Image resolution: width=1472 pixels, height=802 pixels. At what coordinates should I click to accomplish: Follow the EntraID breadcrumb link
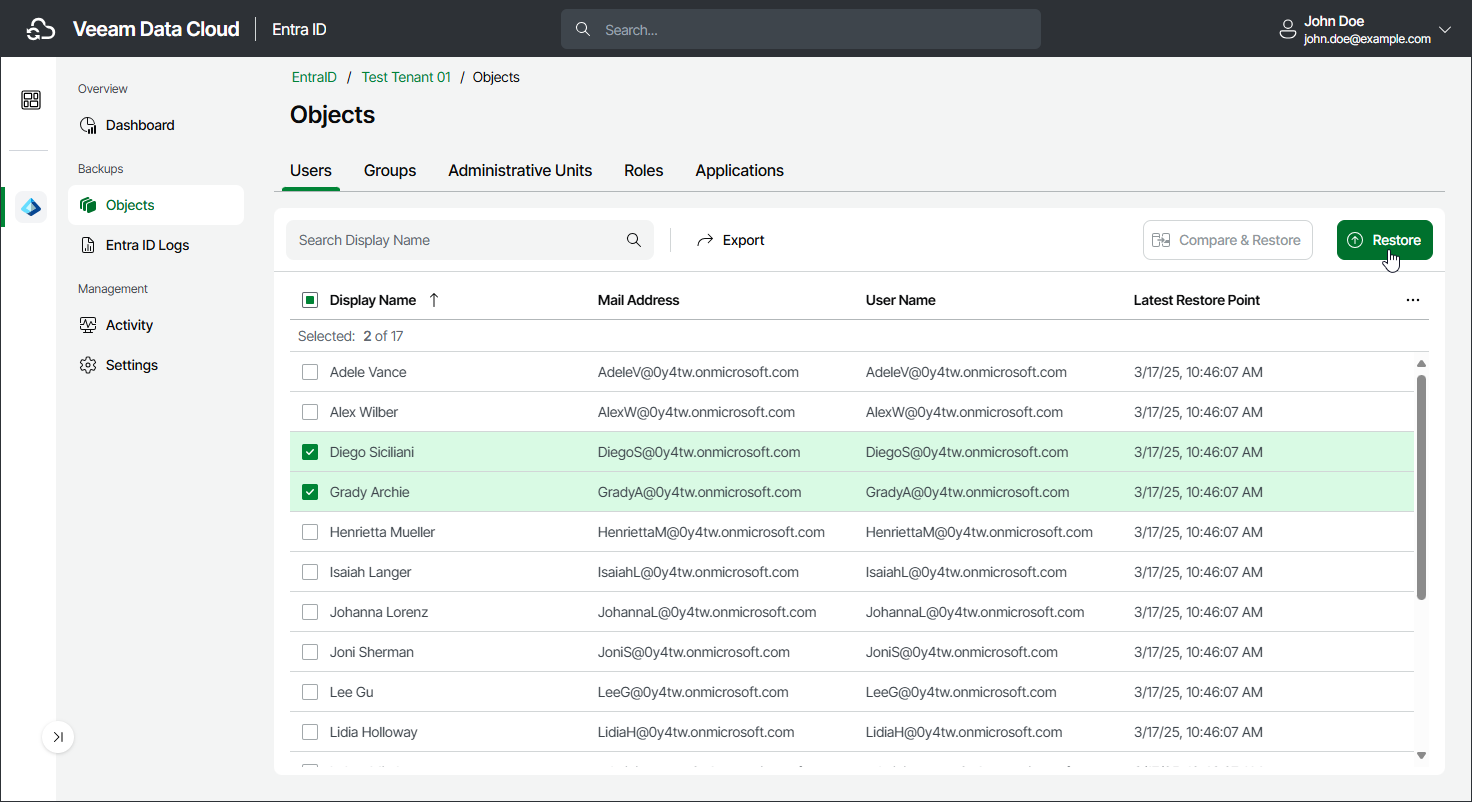pyautogui.click(x=314, y=77)
